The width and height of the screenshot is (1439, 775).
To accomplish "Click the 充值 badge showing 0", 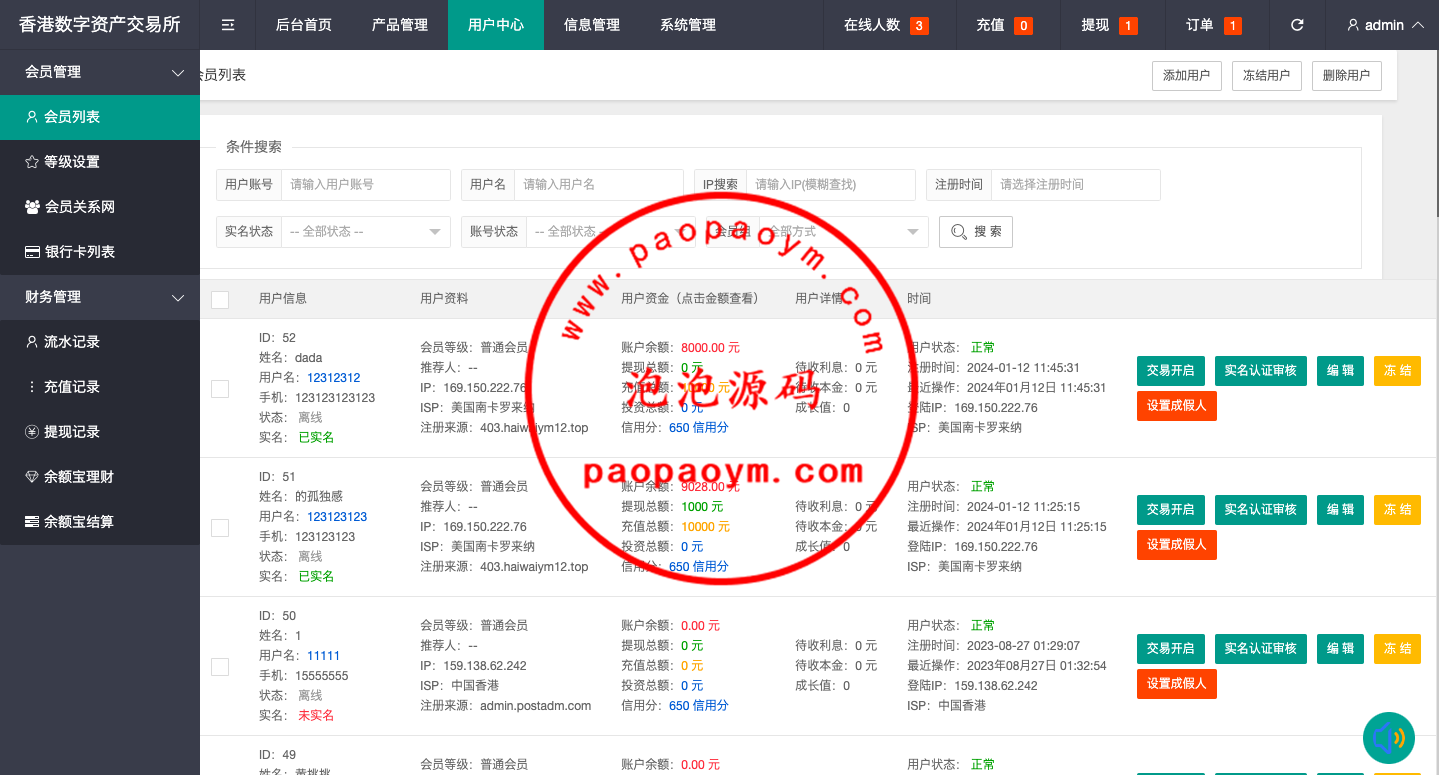I will (x=1023, y=26).
